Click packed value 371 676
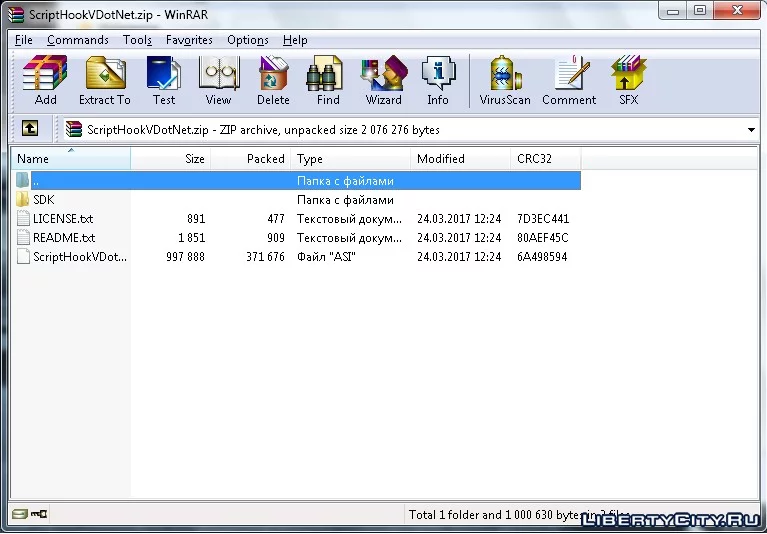The height and width of the screenshot is (534, 767). click(266, 257)
